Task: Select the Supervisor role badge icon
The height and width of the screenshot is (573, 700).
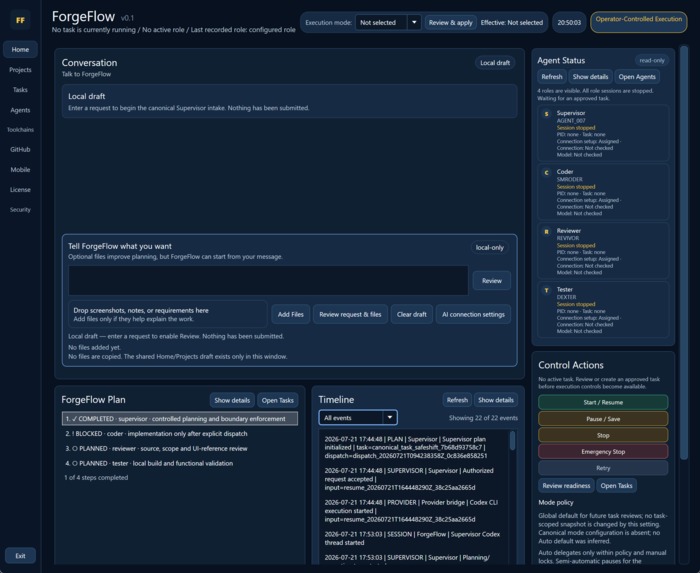Action: 546,114
